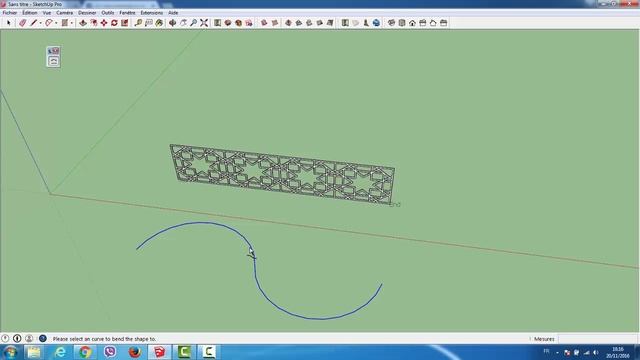Switch to Iso view
This screenshot has width=640, height=360.
(391, 23)
